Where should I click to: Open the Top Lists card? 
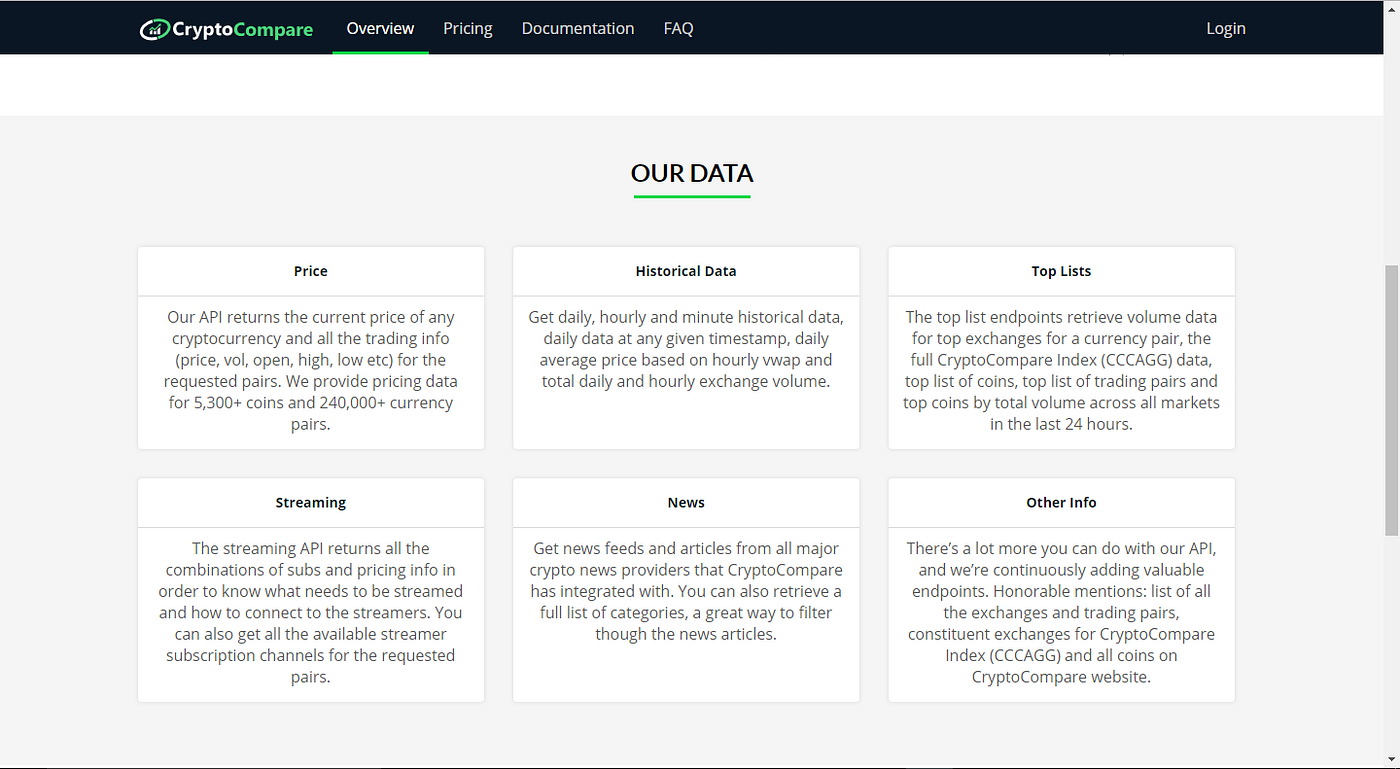tap(1061, 270)
